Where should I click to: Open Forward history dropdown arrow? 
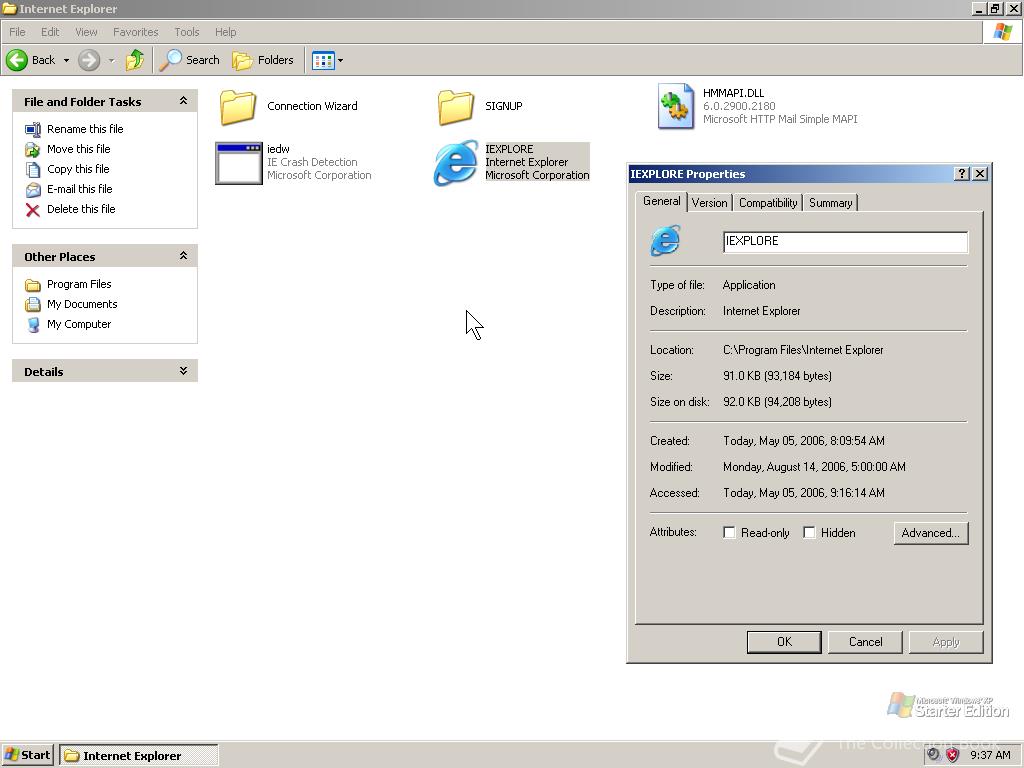(x=111, y=60)
